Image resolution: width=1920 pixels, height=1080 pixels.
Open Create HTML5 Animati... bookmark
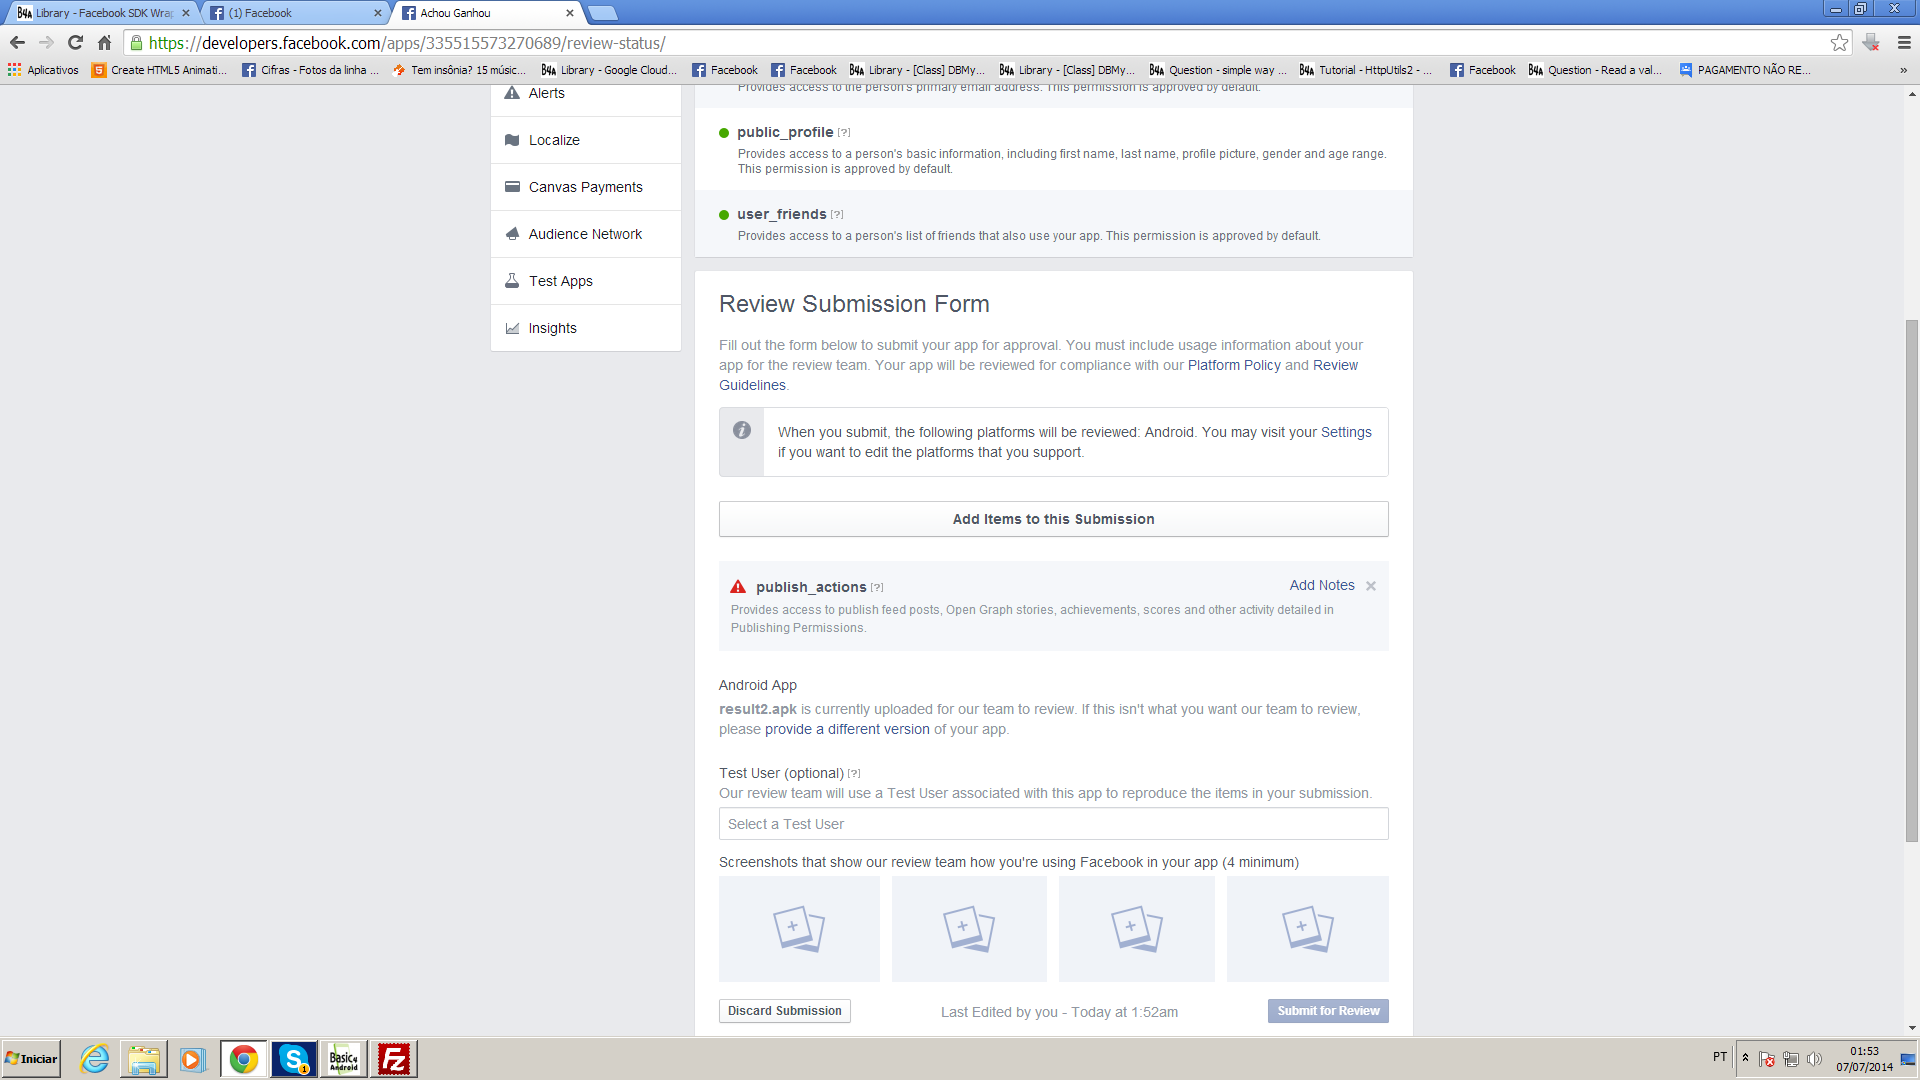coord(159,70)
